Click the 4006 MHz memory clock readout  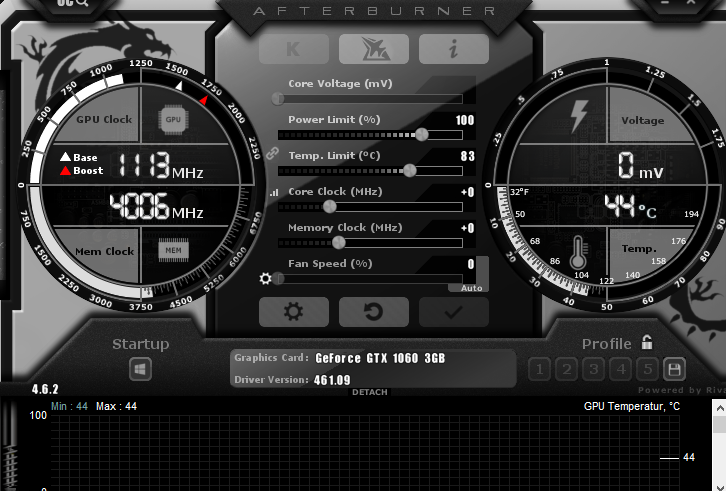click(x=156, y=207)
